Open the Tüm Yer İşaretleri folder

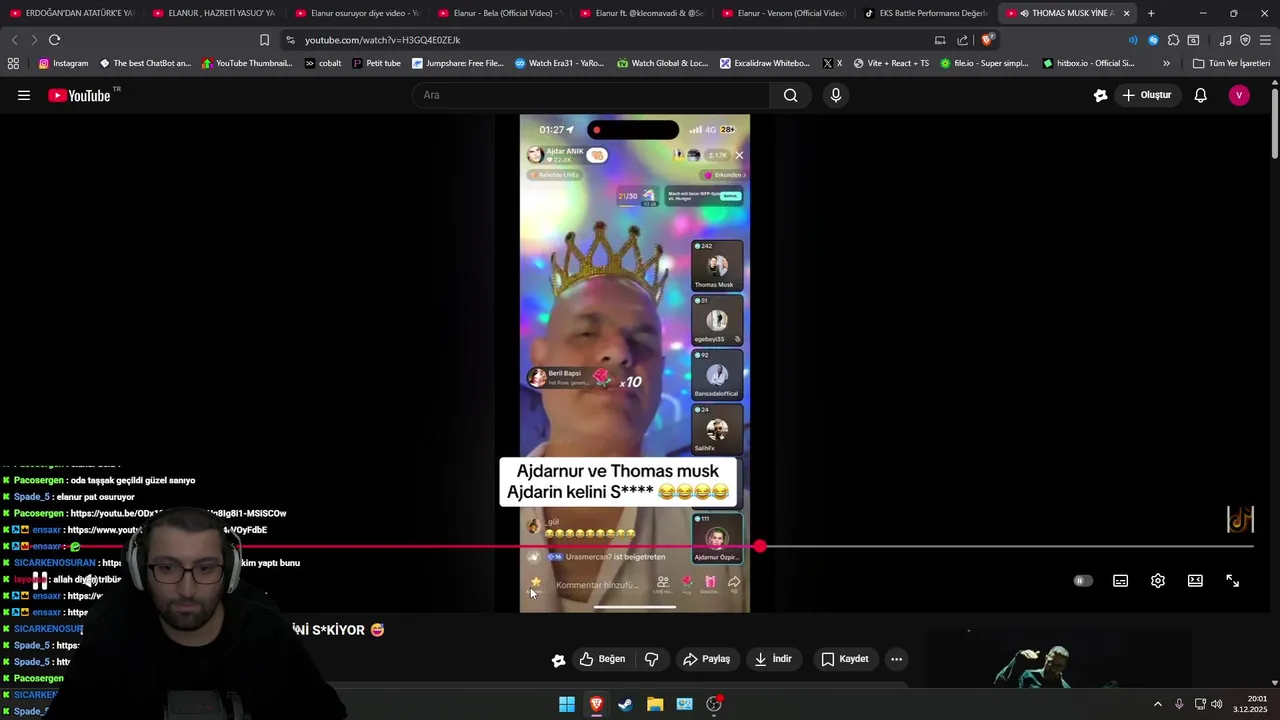click(x=1231, y=63)
